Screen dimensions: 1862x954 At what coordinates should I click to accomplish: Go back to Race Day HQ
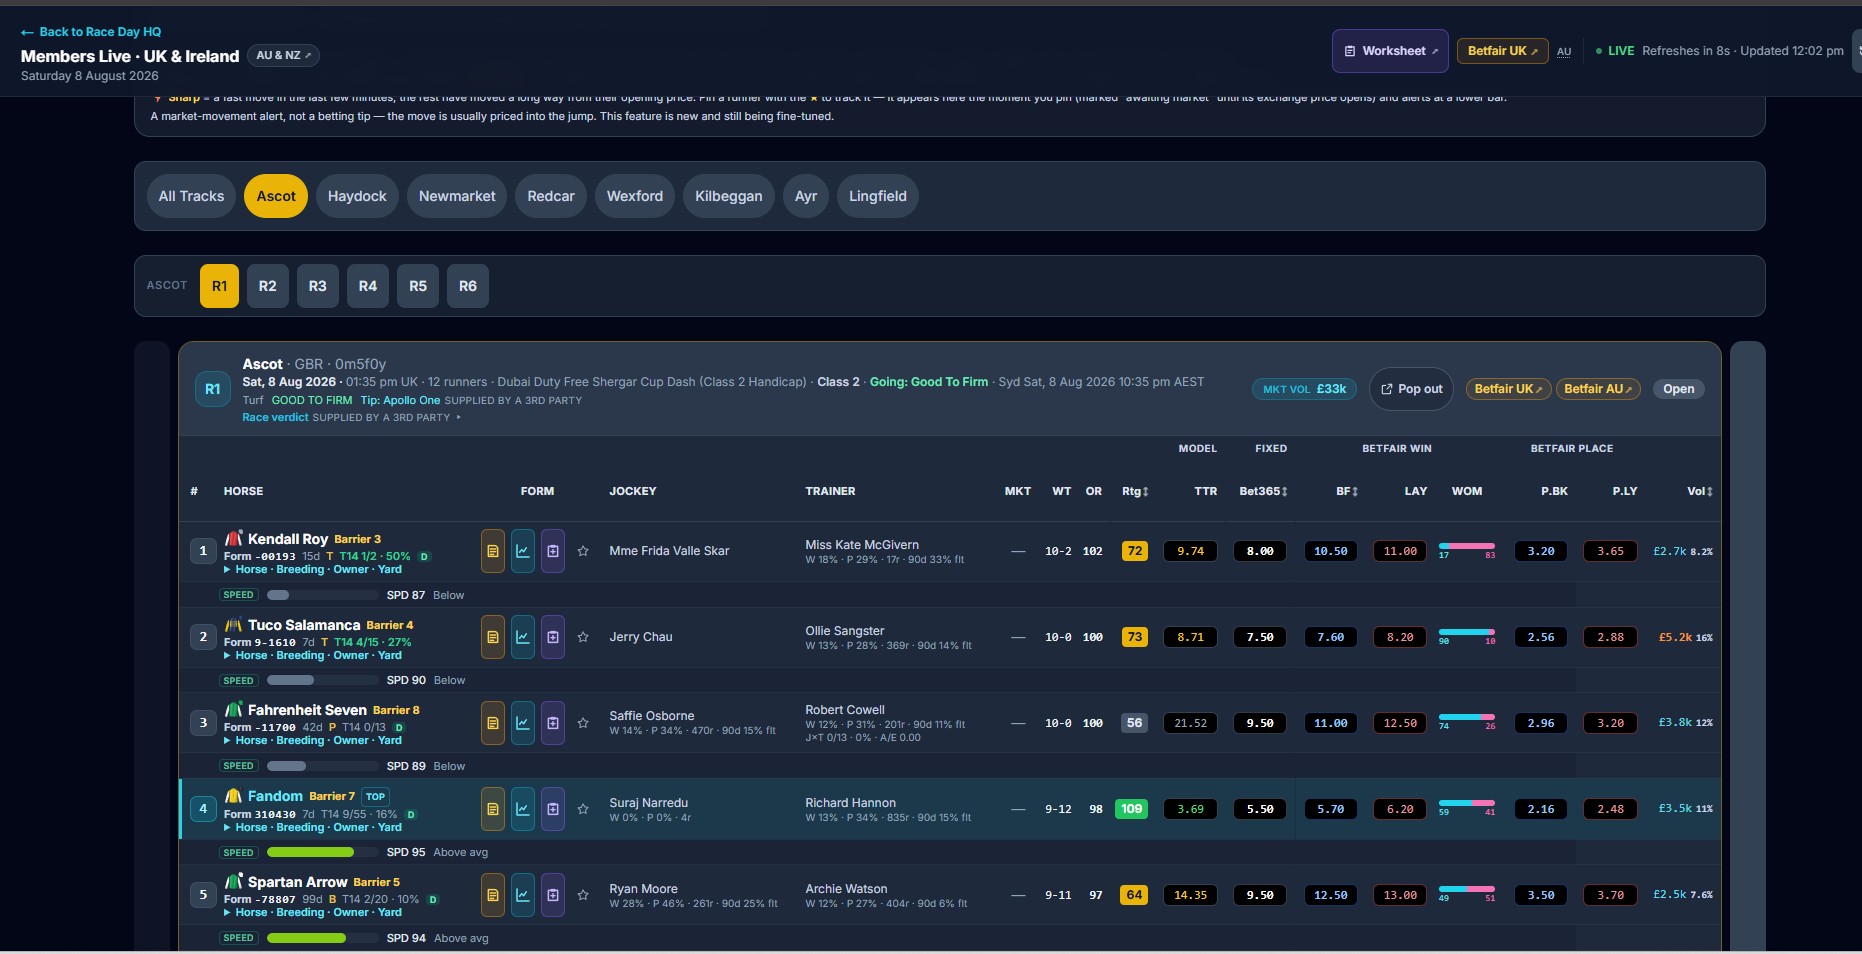coord(91,32)
